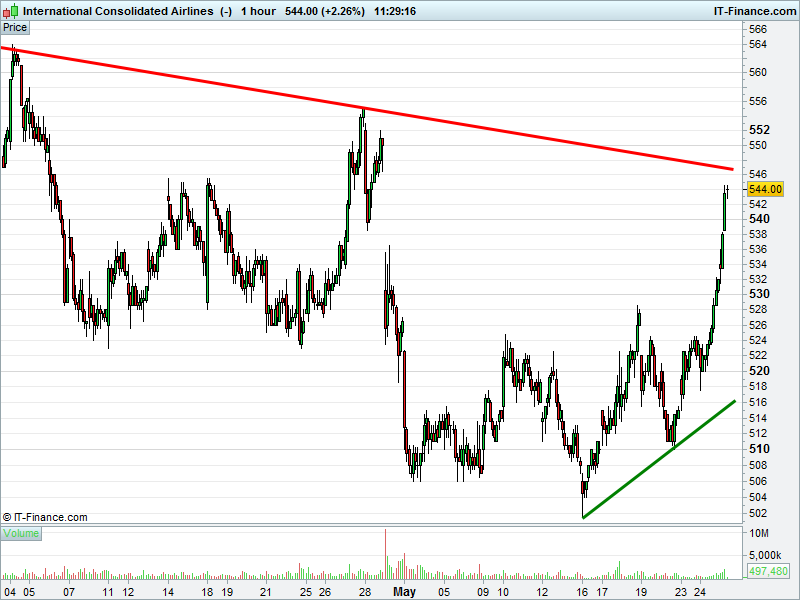
Task: Click the 560 price level on the axis
Action: [758, 72]
